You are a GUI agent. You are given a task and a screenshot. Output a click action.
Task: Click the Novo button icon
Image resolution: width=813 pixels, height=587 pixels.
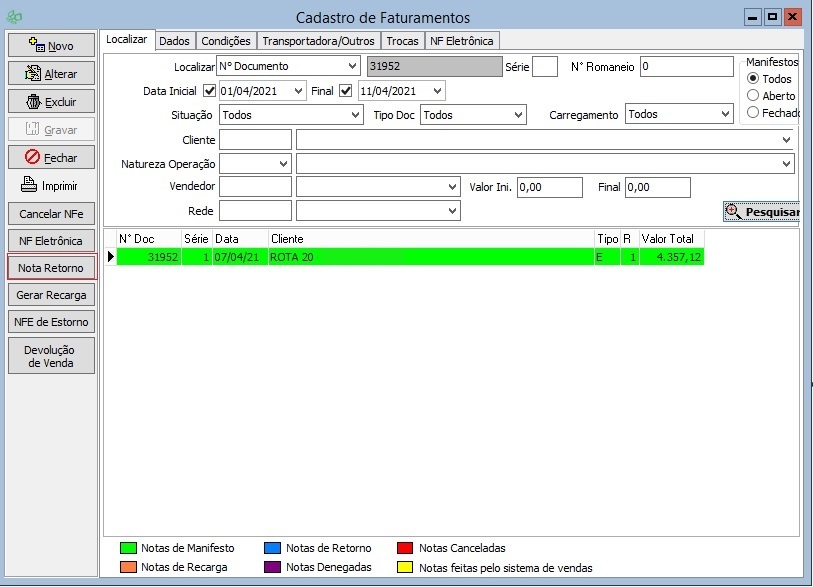[x=37, y=46]
